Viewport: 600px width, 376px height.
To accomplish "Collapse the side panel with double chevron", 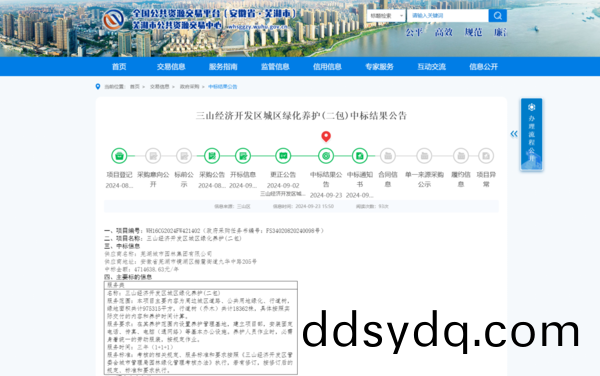I will pos(514,133).
